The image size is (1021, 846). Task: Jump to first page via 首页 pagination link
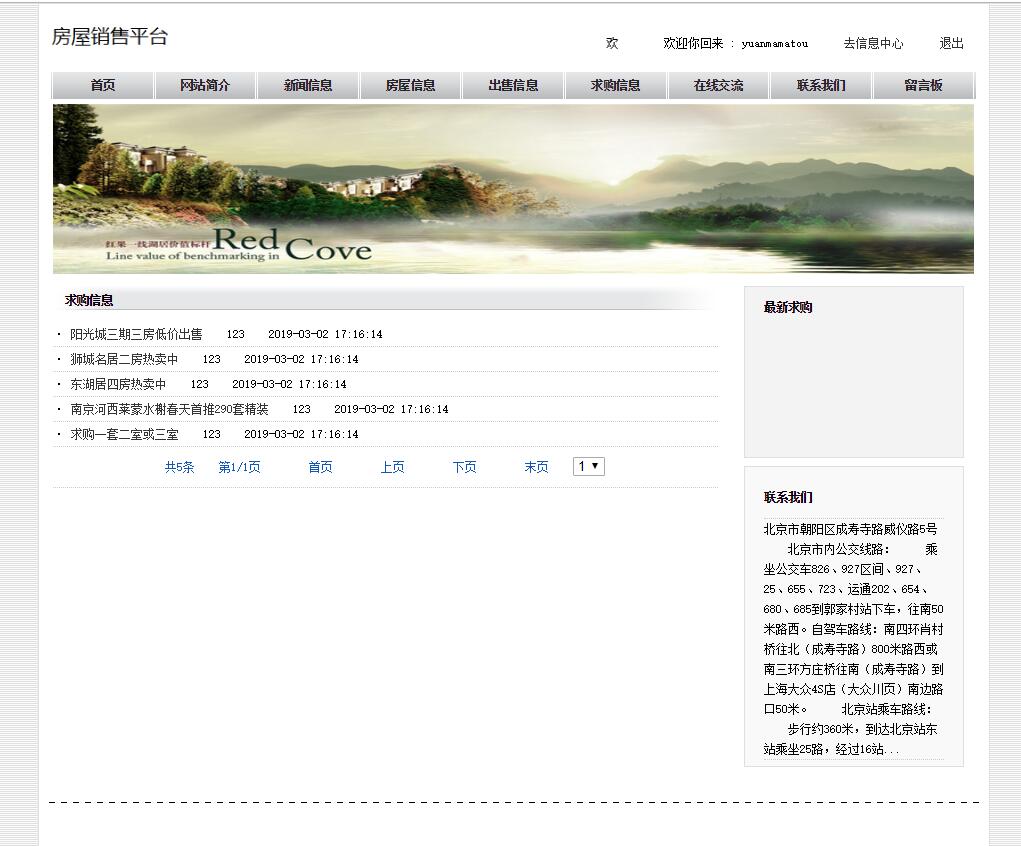tap(320, 466)
